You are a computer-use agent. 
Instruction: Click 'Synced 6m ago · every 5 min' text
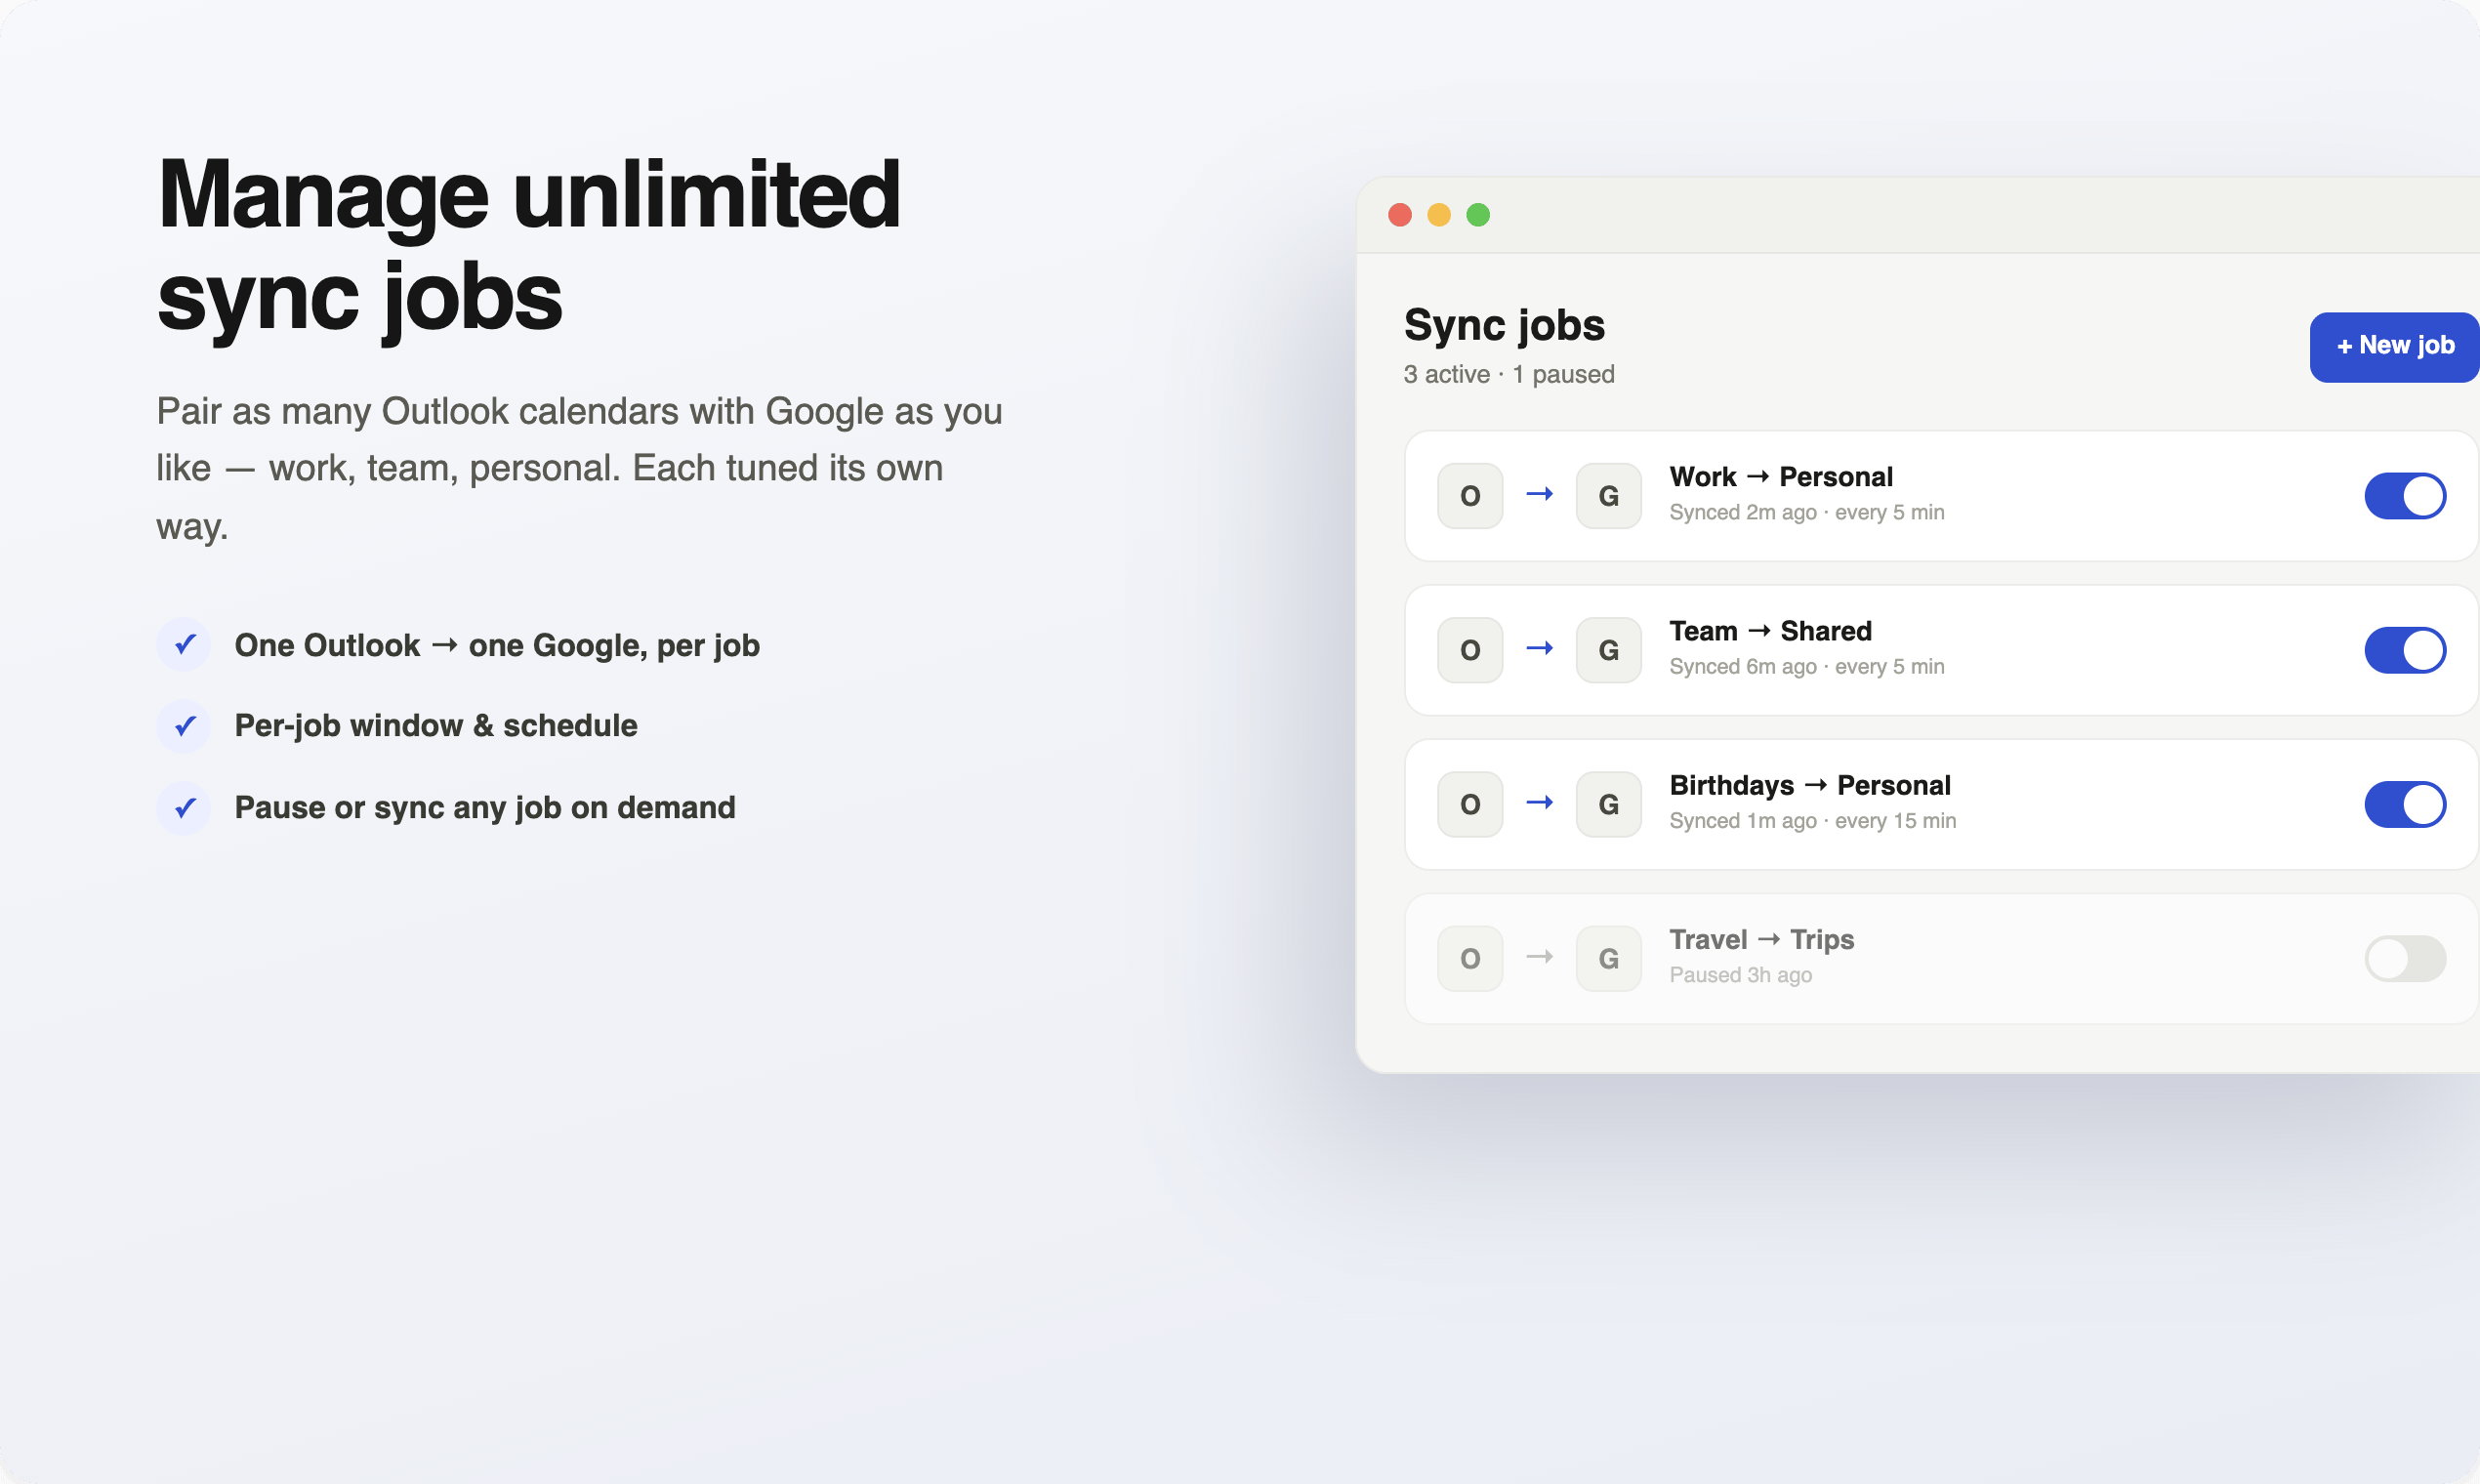1806,666
